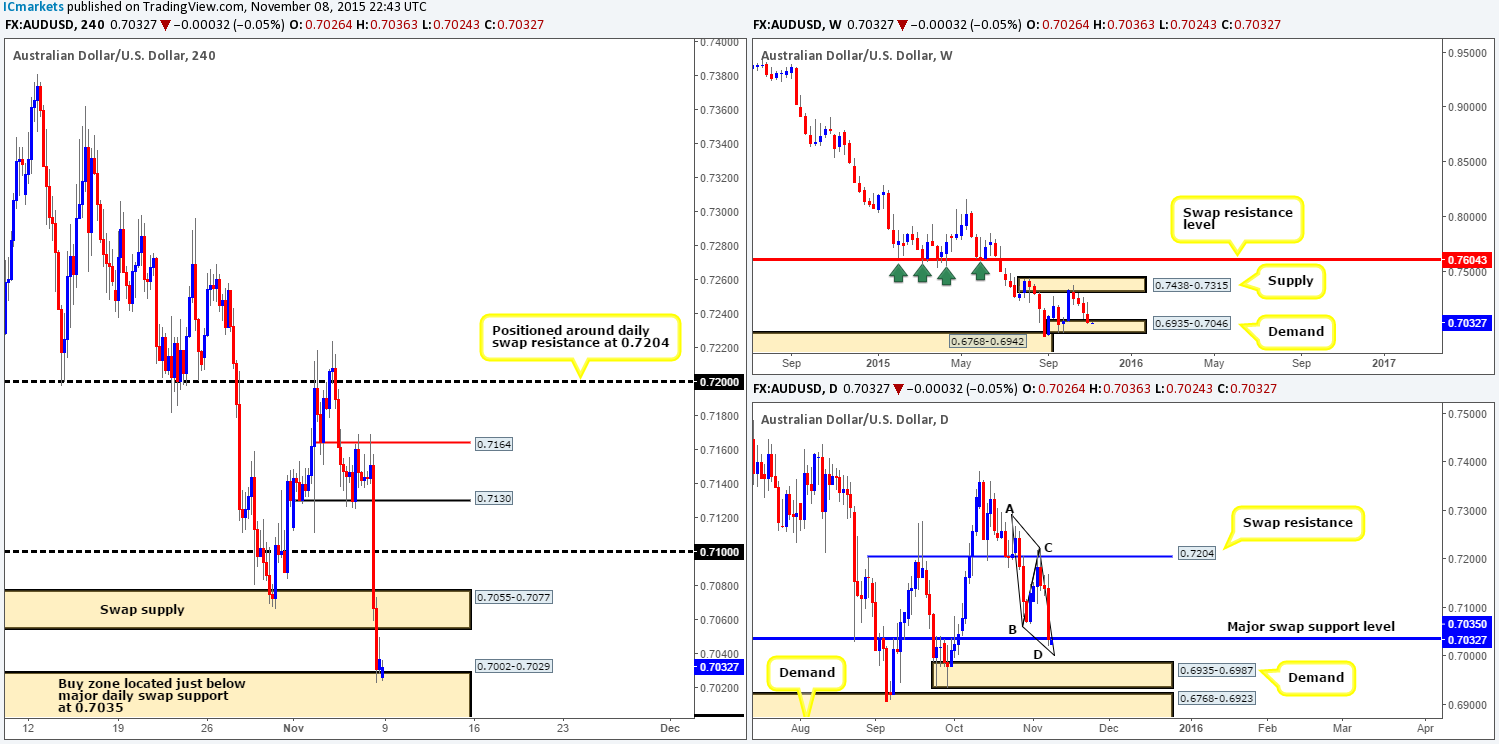1499x744 pixels.
Task: Click the 'Demand' callout beside 0.6935-0.6987
Action: pyautogui.click(x=1315, y=677)
